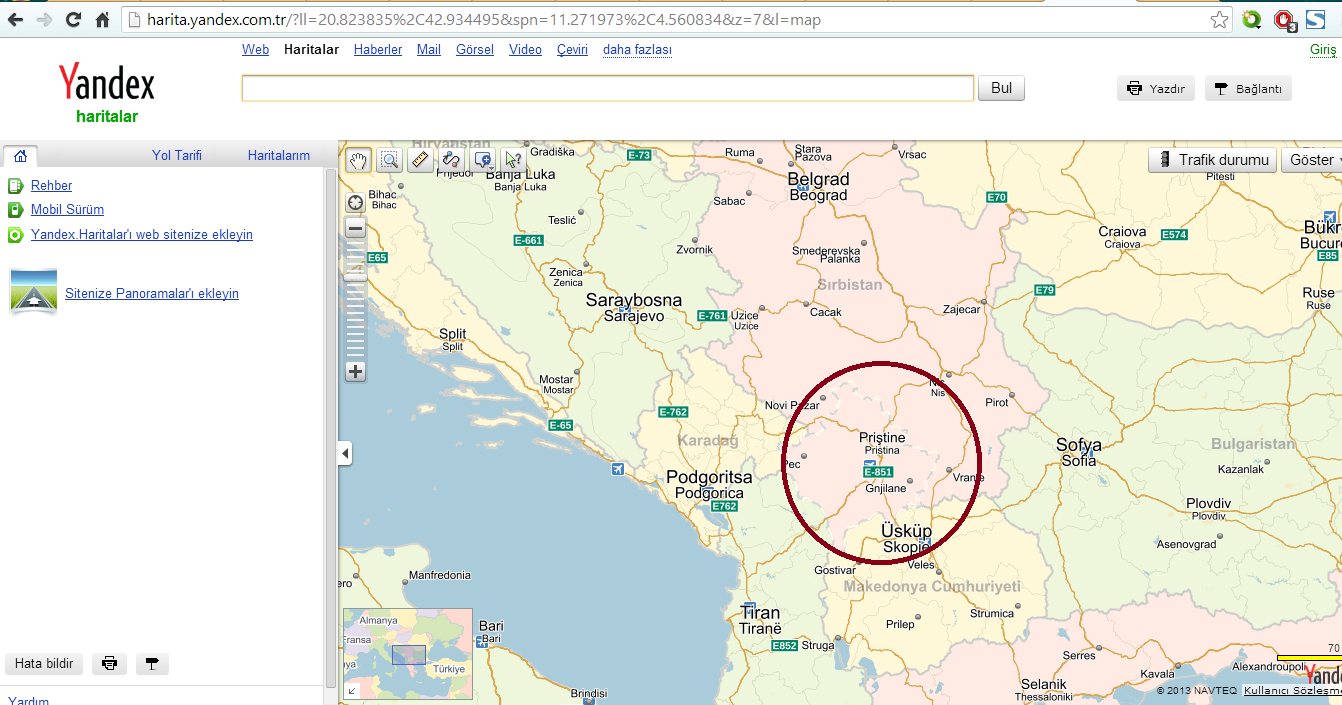
Task: Switch to the Yol Tarifi tab
Action: [177, 155]
